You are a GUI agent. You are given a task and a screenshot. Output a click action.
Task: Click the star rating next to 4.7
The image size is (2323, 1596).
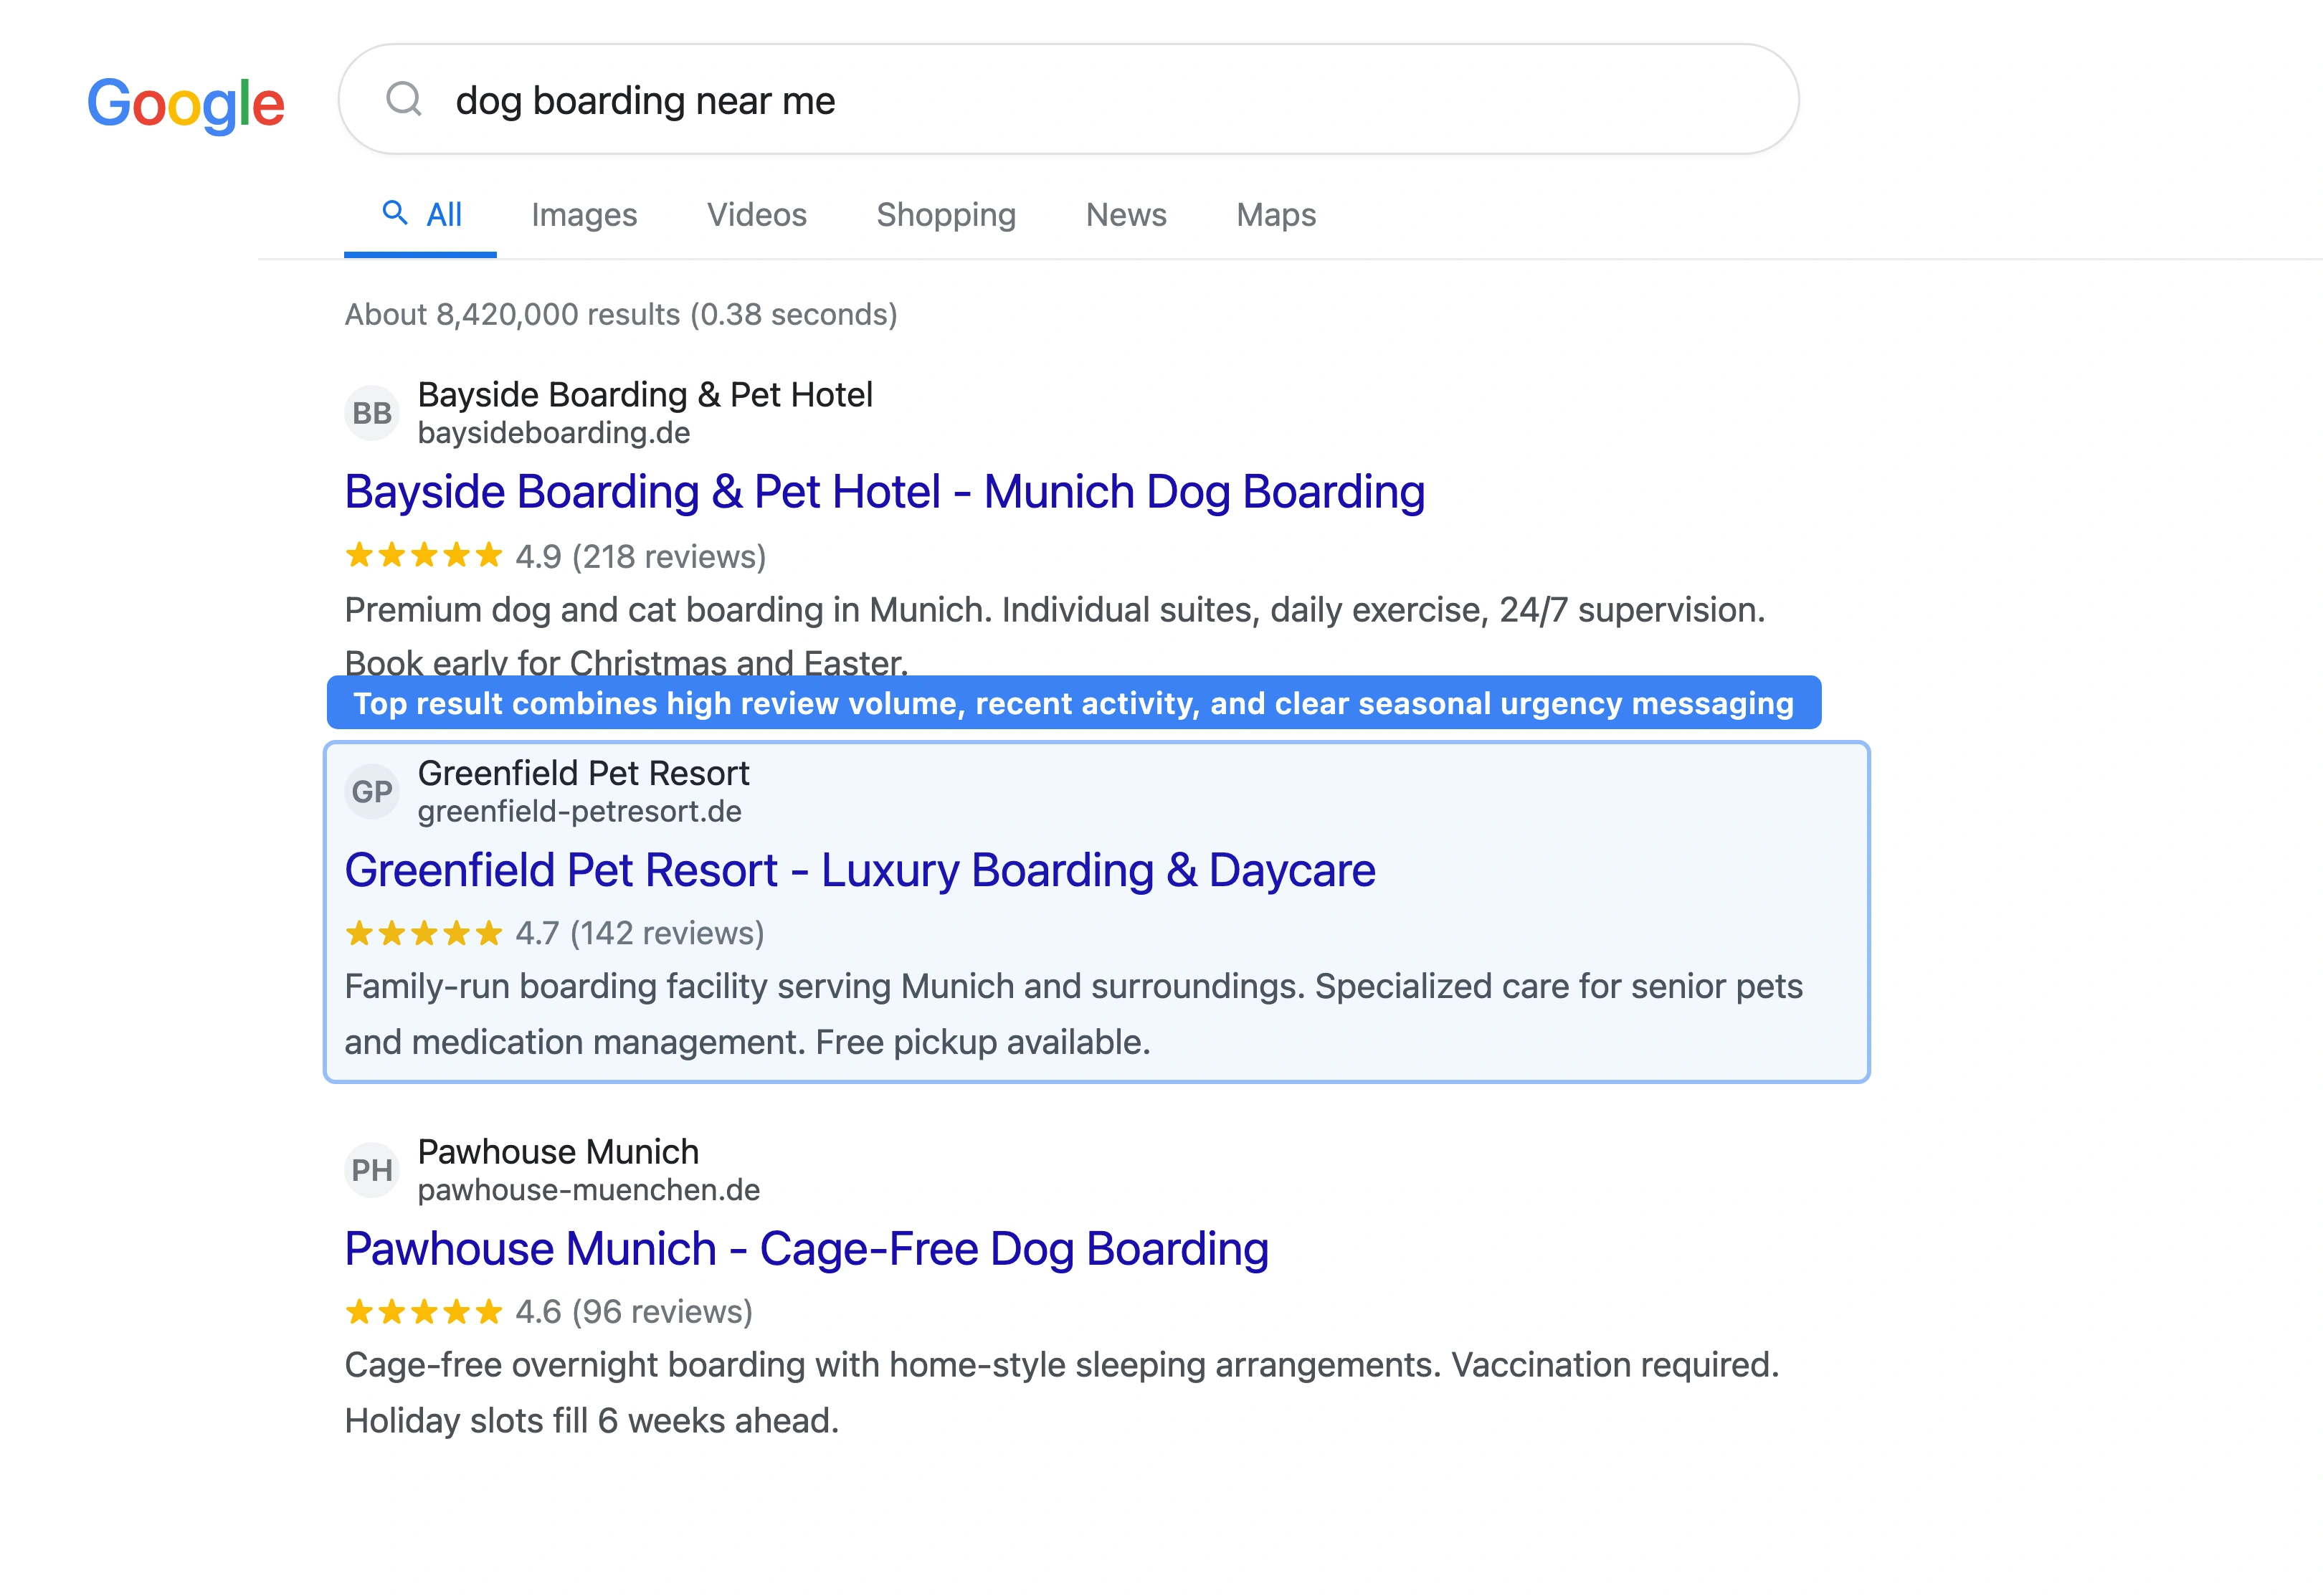pos(423,933)
